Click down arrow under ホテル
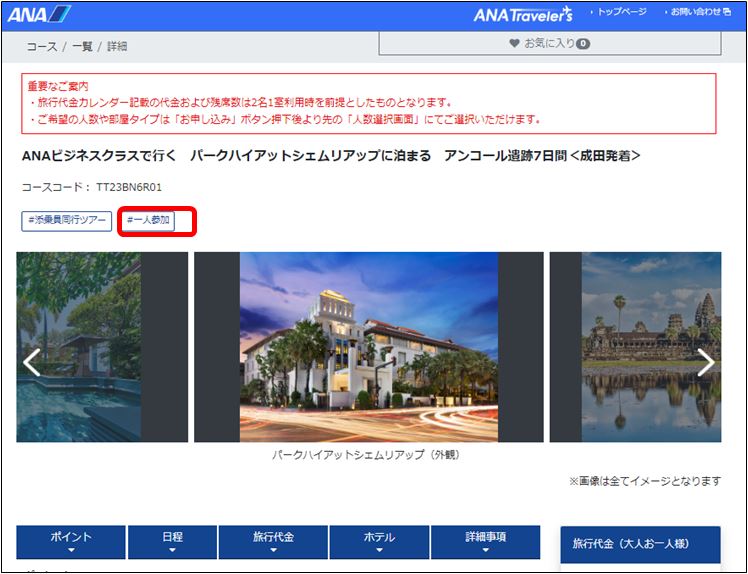The image size is (748, 574). (x=379, y=550)
